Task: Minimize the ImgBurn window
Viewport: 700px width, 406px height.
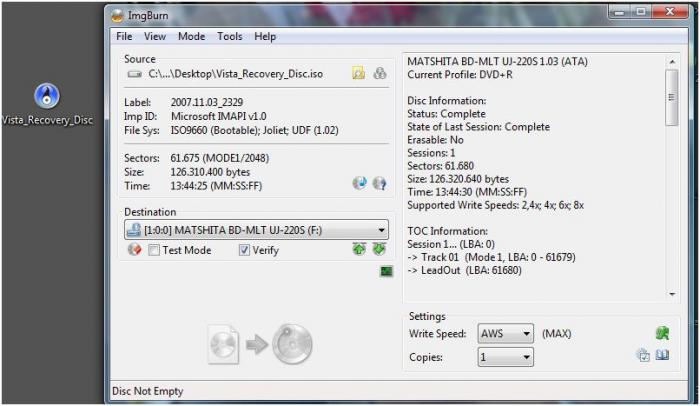Action: (619, 12)
